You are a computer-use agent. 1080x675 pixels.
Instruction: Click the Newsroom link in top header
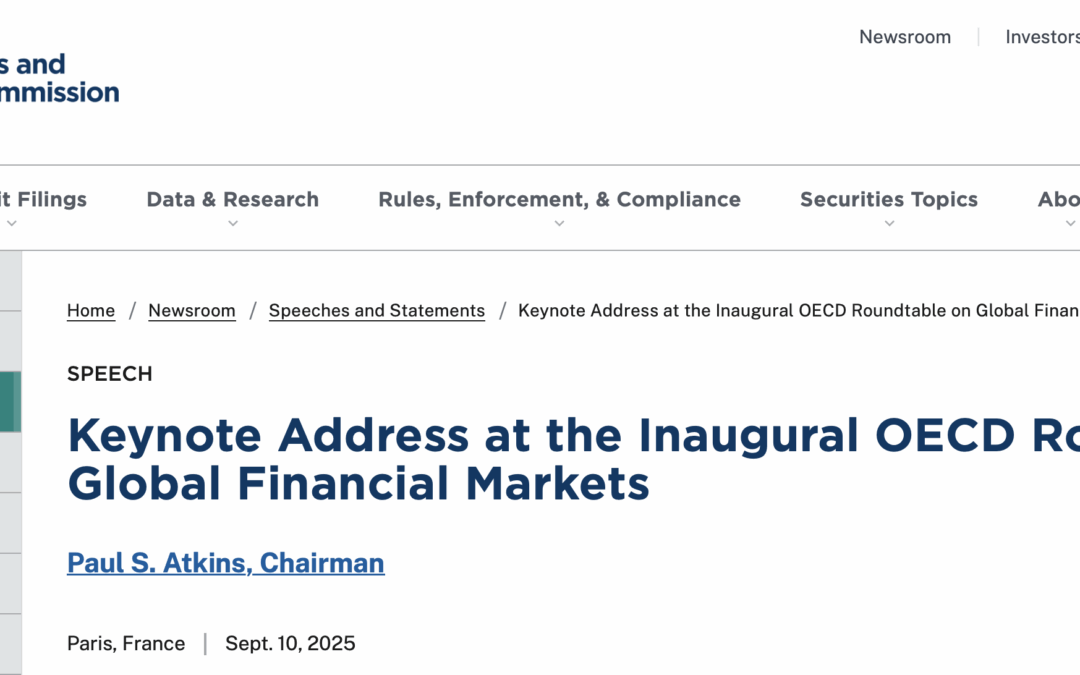tap(905, 37)
